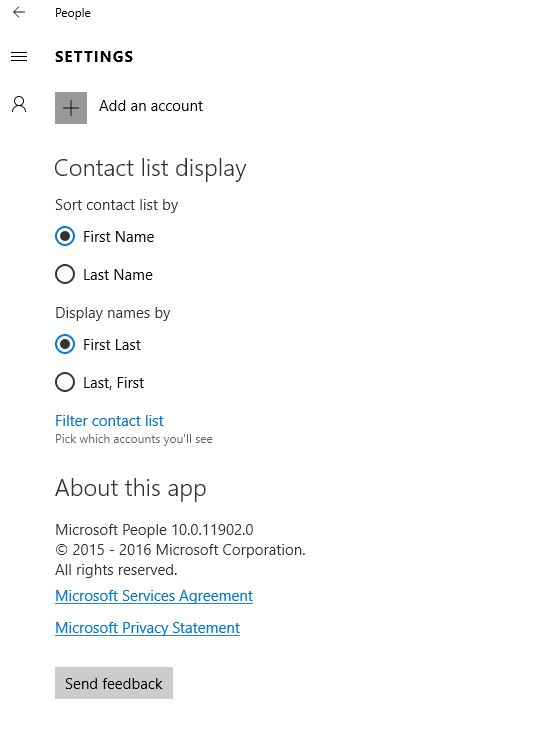Open the hamburger navigation menu
The image size is (536, 751).
click(19, 57)
